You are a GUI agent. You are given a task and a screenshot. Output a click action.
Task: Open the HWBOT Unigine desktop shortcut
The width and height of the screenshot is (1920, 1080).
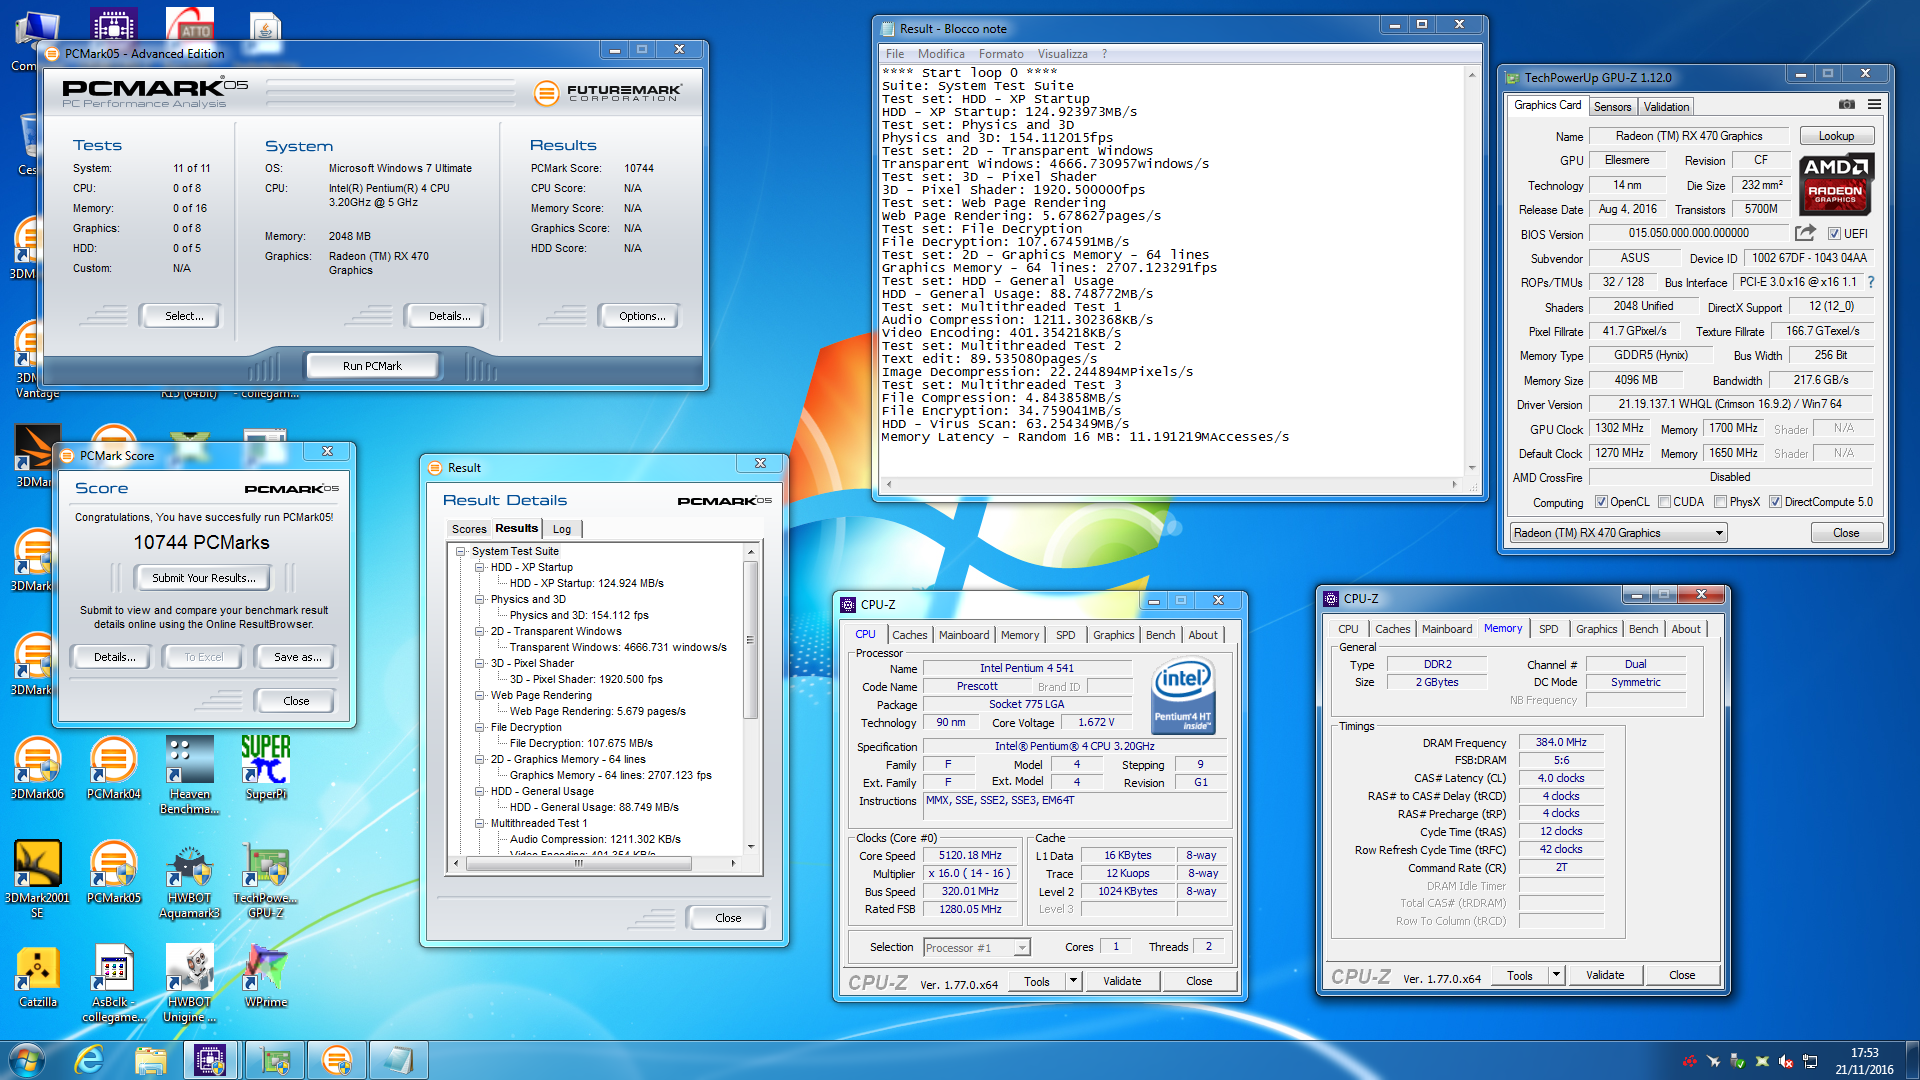point(189,984)
